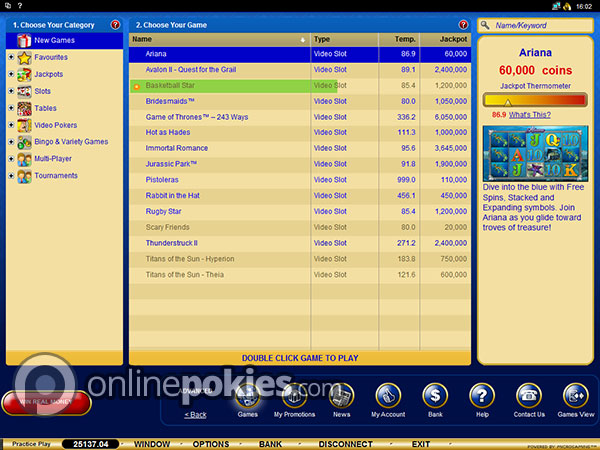The width and height of the screenshot is (600, 450).
Task: Switch Games View icon
Action: click(576, 396)
